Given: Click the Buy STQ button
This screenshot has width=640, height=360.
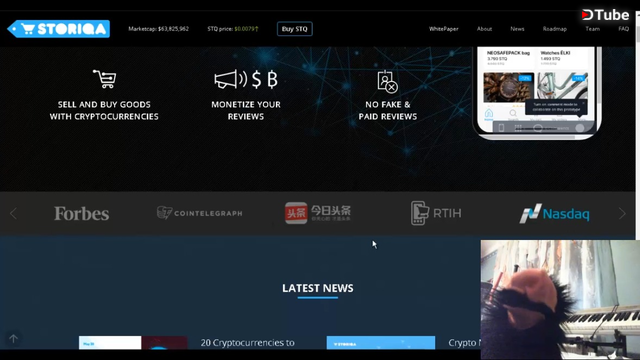Looking at the screenshot, I should [x=295, y=29].
